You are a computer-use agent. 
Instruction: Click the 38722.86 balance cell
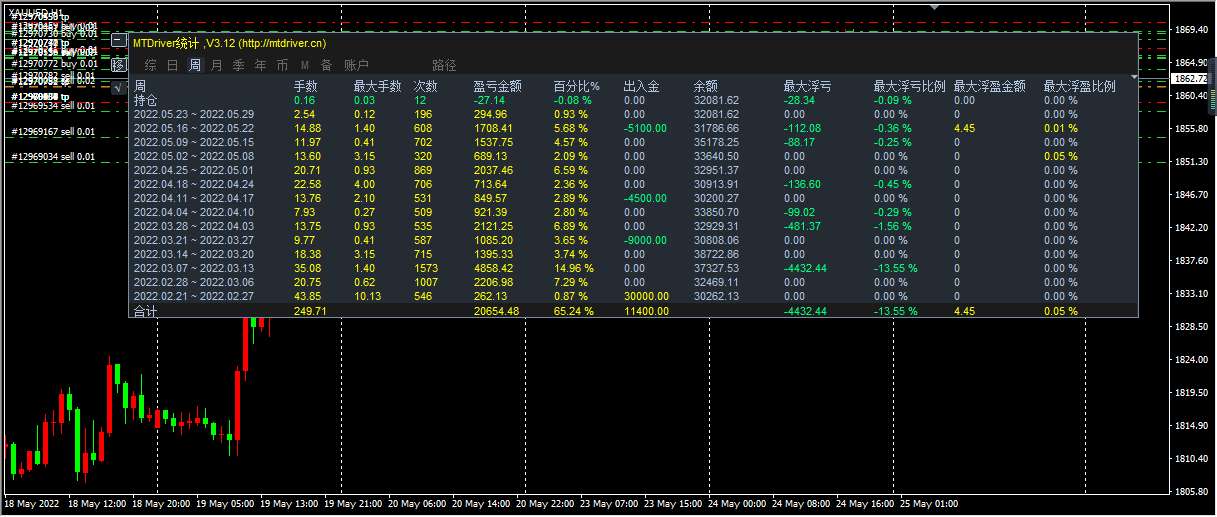click(717, 254)
